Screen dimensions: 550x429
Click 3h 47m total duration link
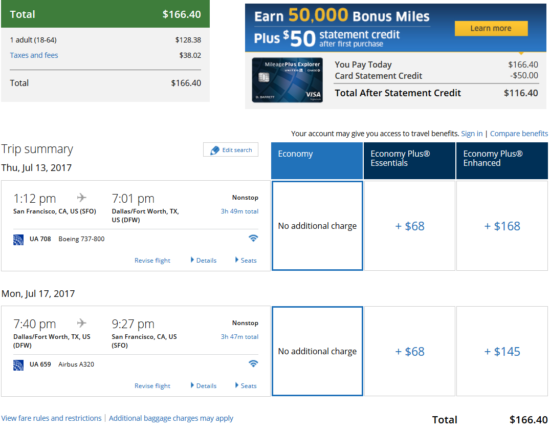pos(240,336)
